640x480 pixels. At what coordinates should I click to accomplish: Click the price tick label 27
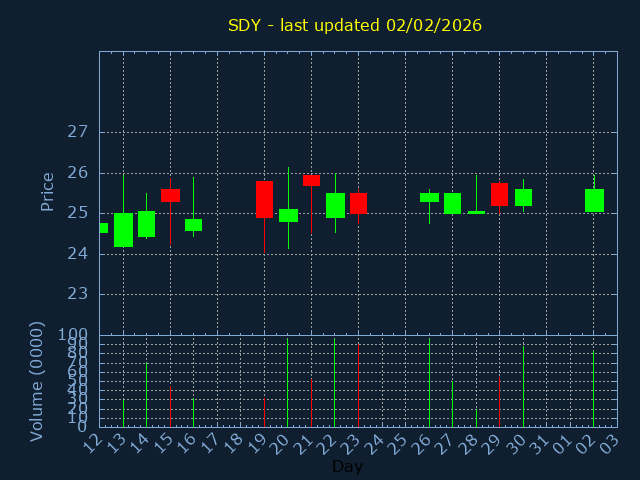[78, 132]
